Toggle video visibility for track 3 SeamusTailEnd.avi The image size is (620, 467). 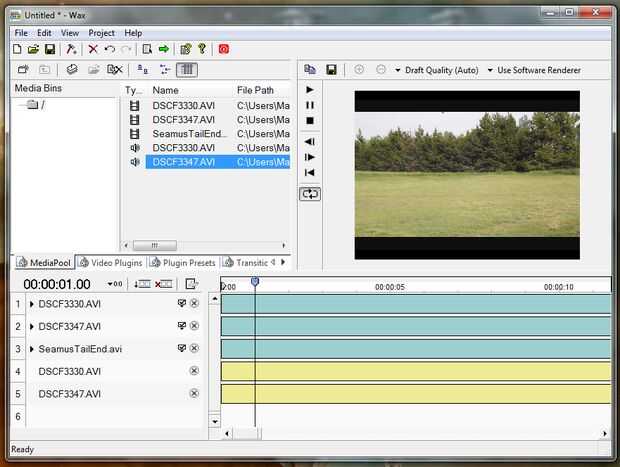point(182,348)
